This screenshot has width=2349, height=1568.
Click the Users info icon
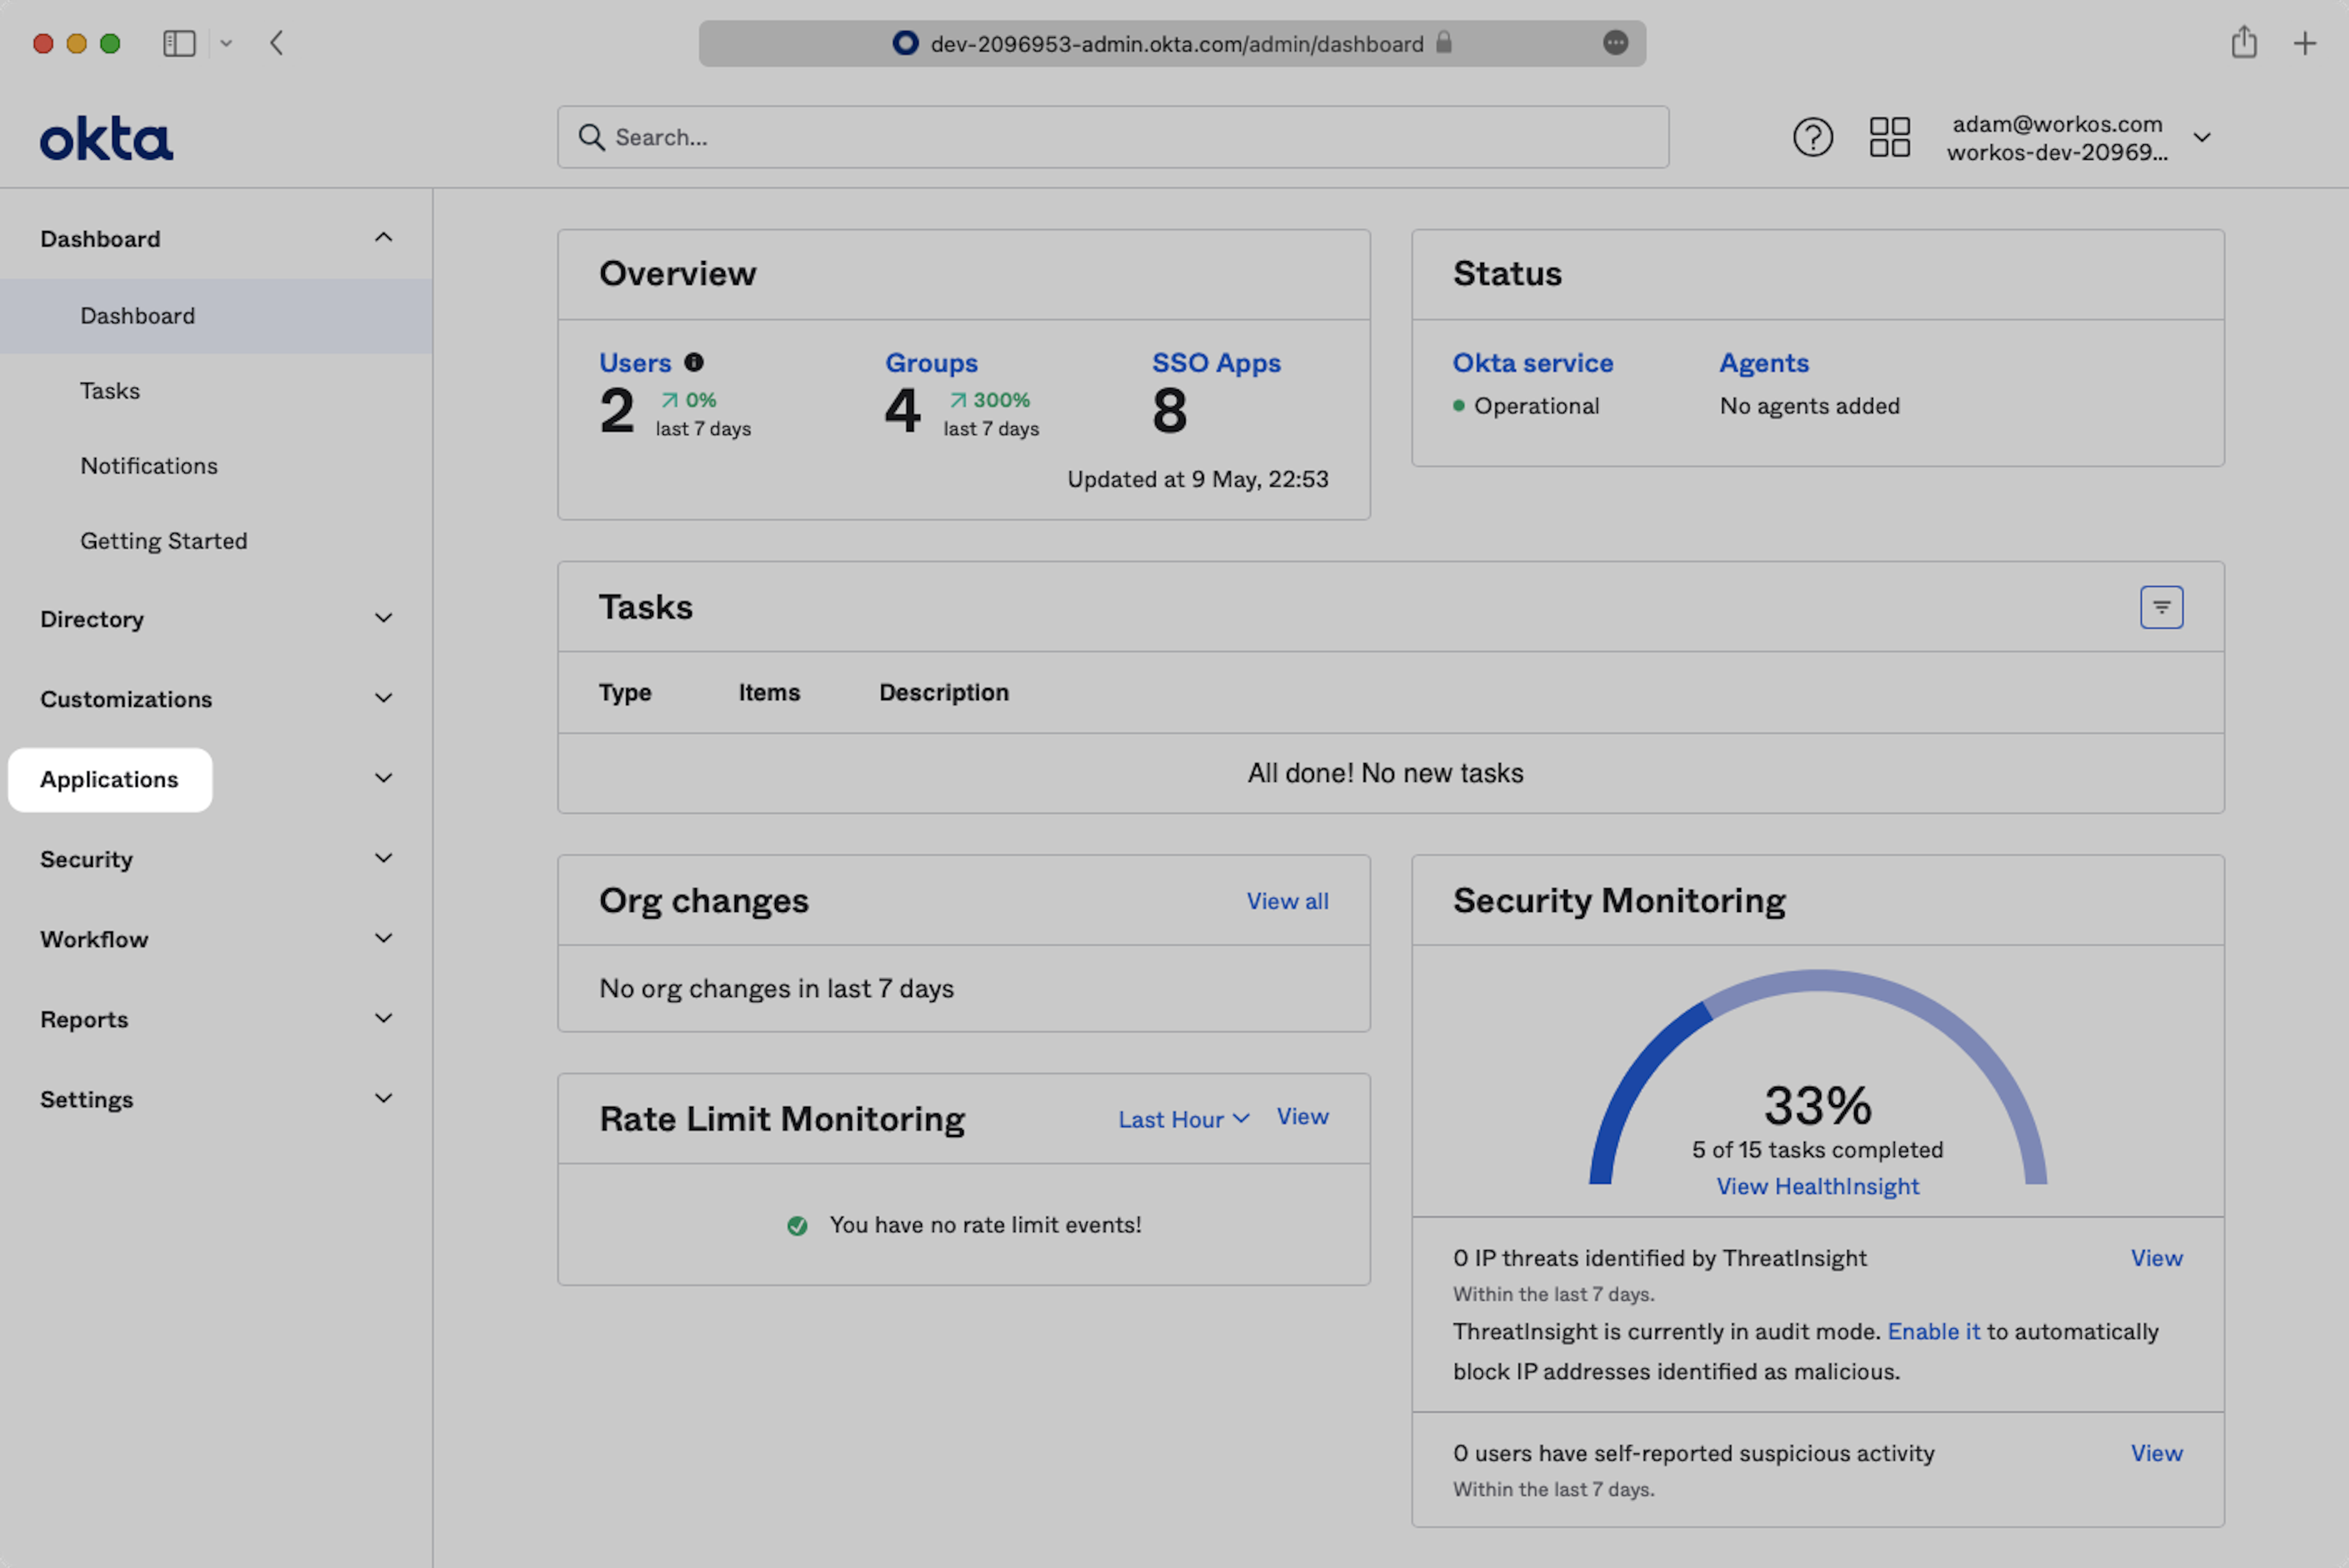tap(693, 362)
